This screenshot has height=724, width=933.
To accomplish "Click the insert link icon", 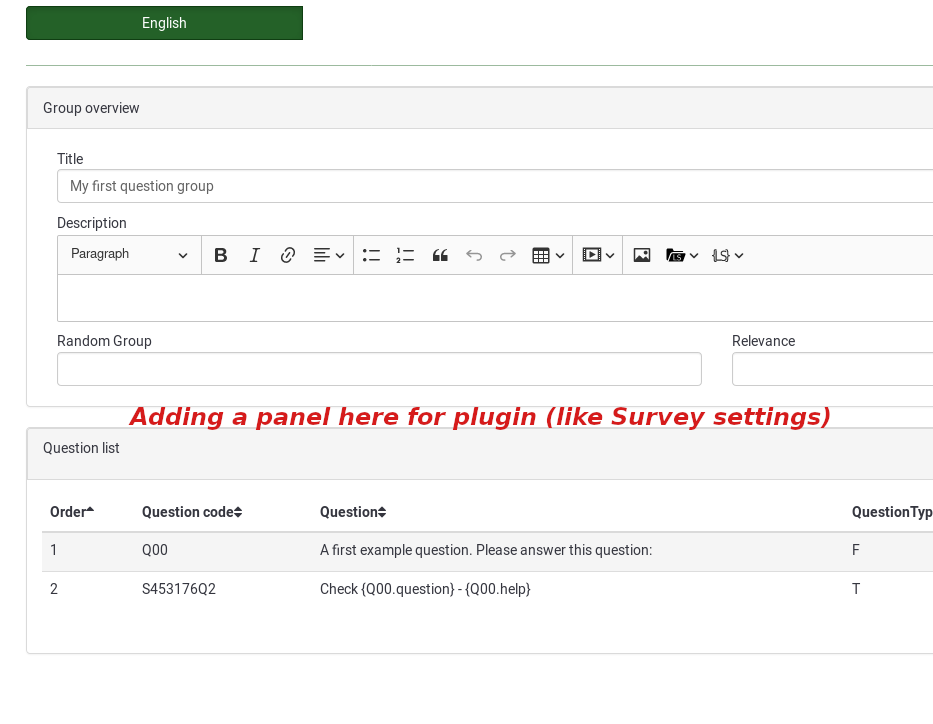I will point(288,255).
